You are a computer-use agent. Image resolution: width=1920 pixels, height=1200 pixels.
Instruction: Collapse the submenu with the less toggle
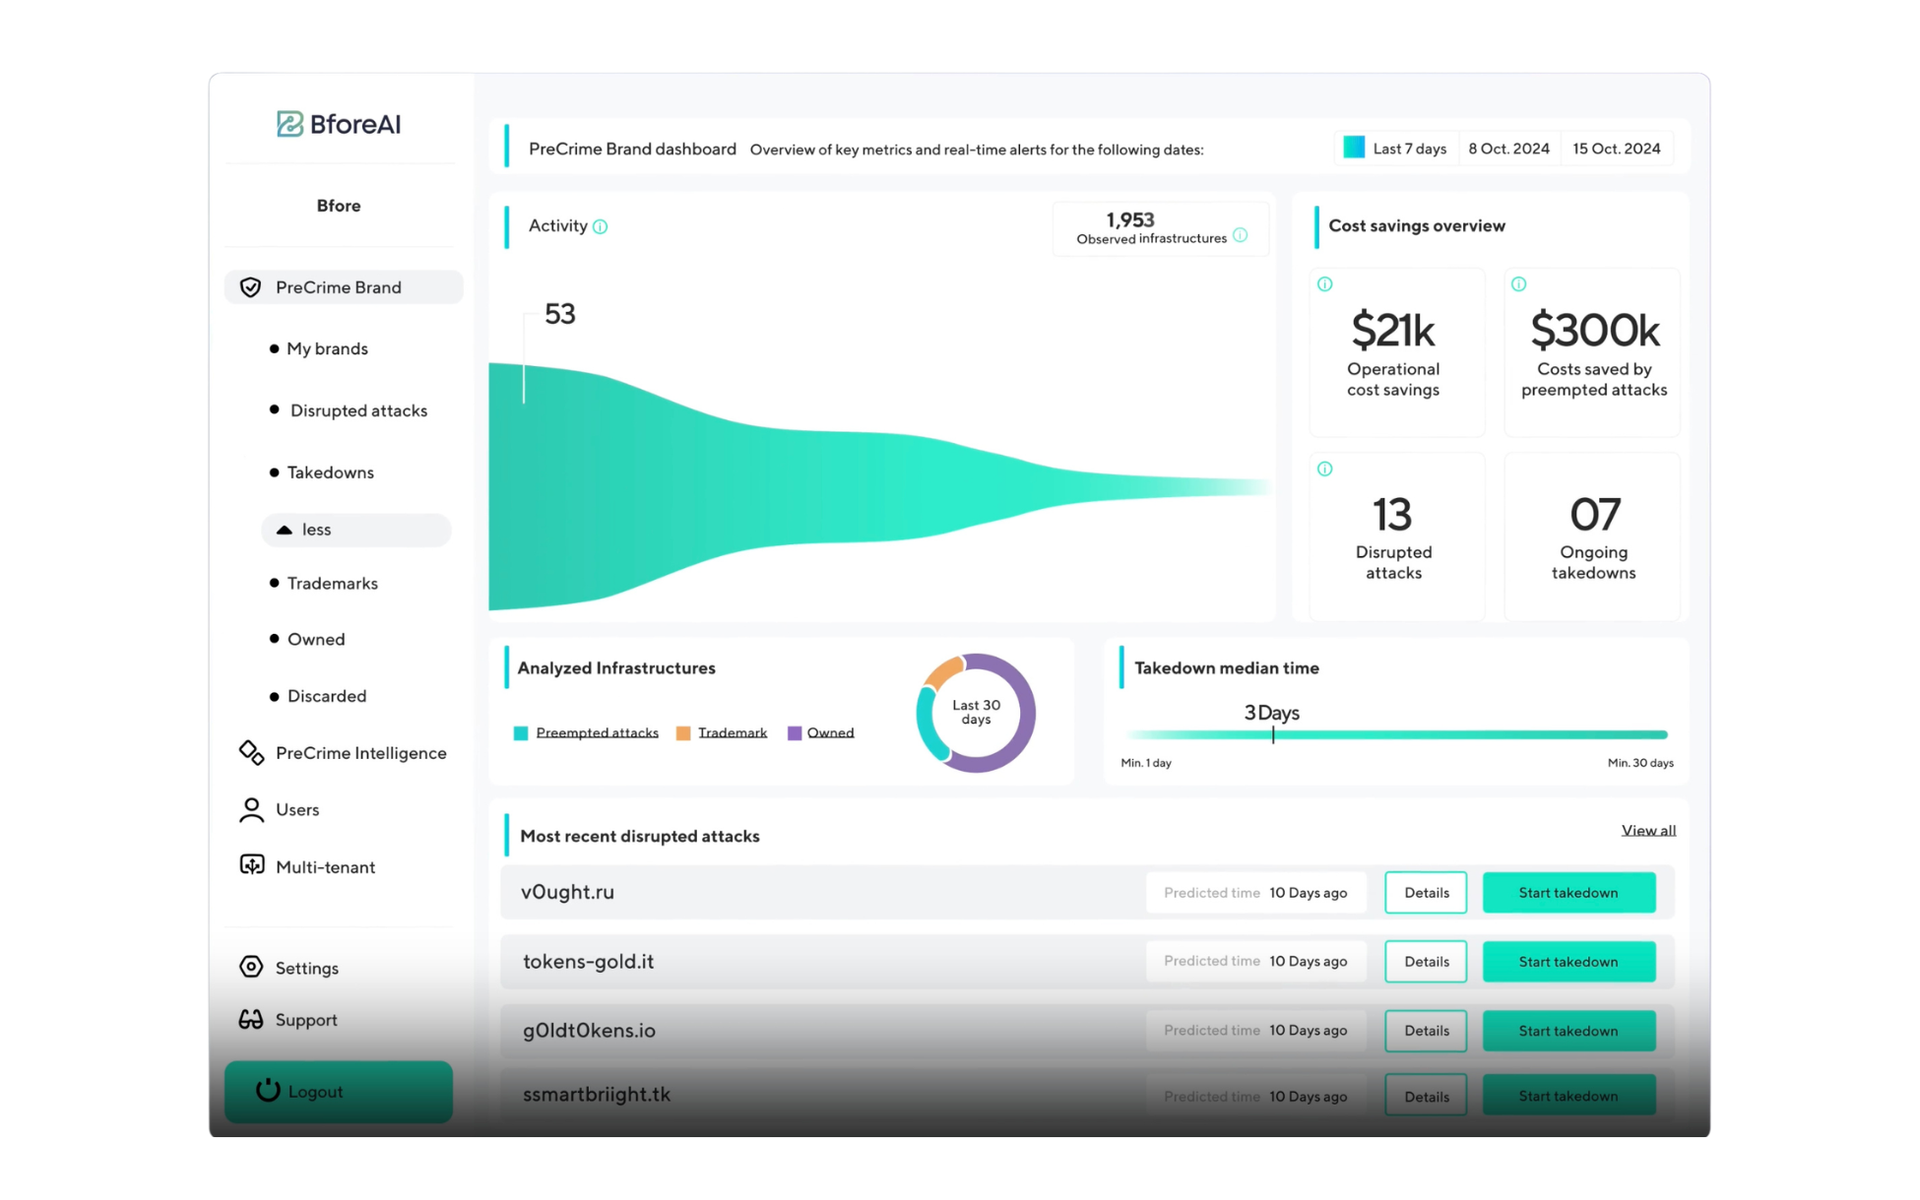point(356,530)
